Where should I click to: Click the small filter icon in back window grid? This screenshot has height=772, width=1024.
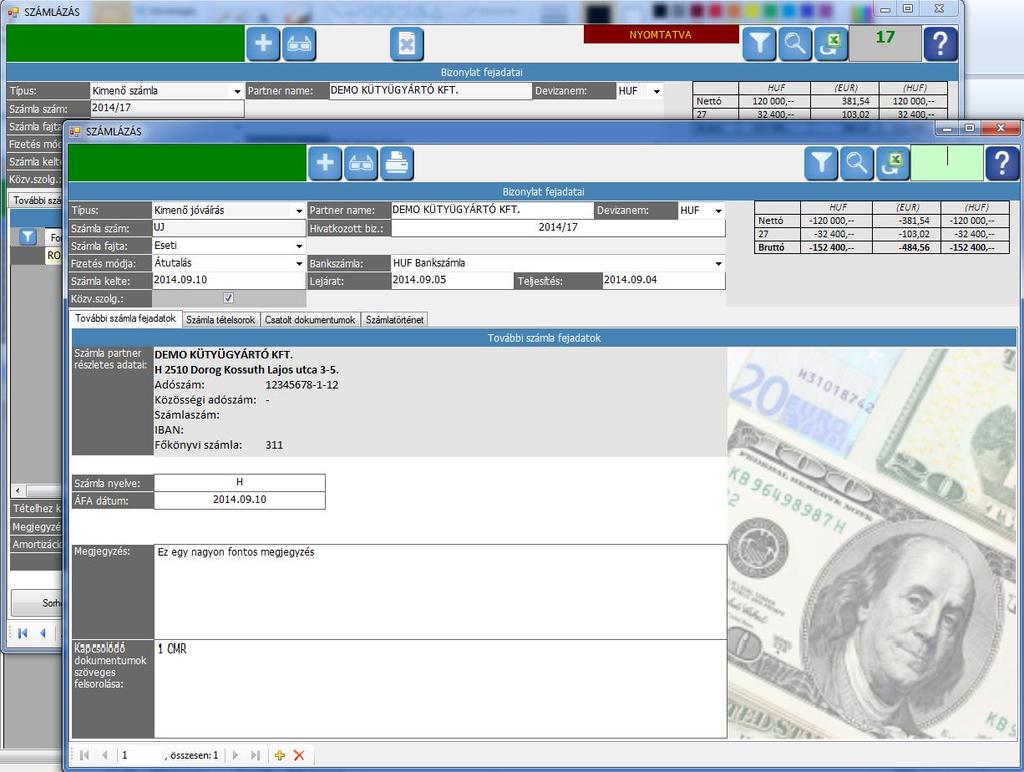27,236
